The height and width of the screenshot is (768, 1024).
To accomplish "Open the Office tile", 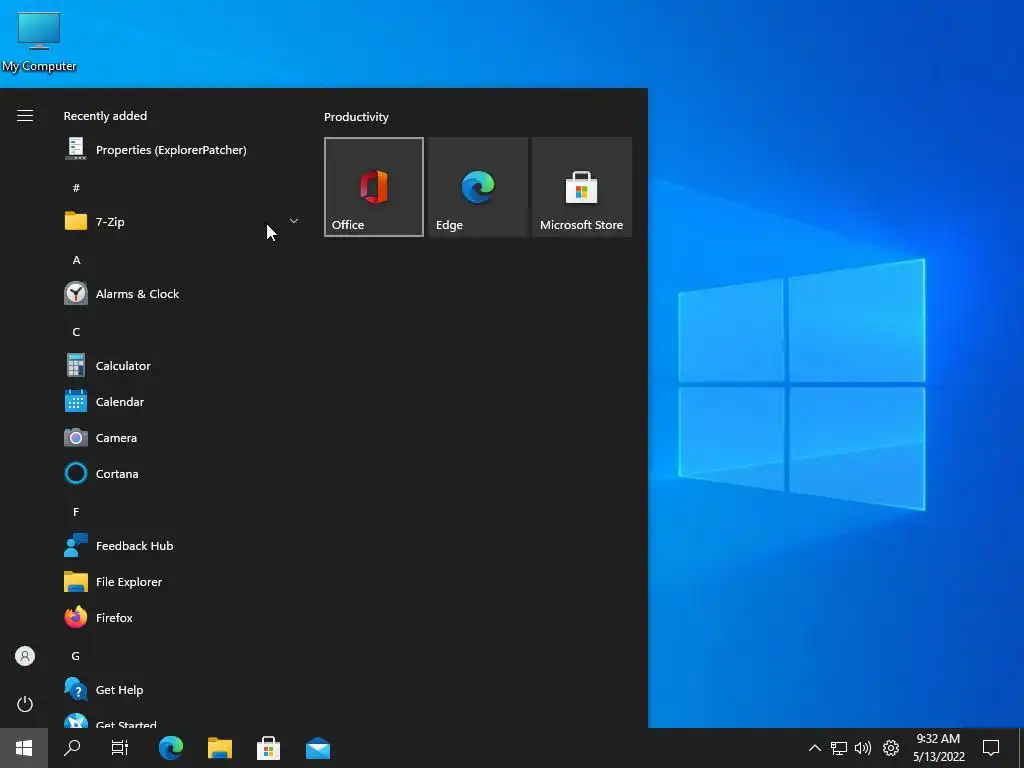I will (x=374, y=187).
